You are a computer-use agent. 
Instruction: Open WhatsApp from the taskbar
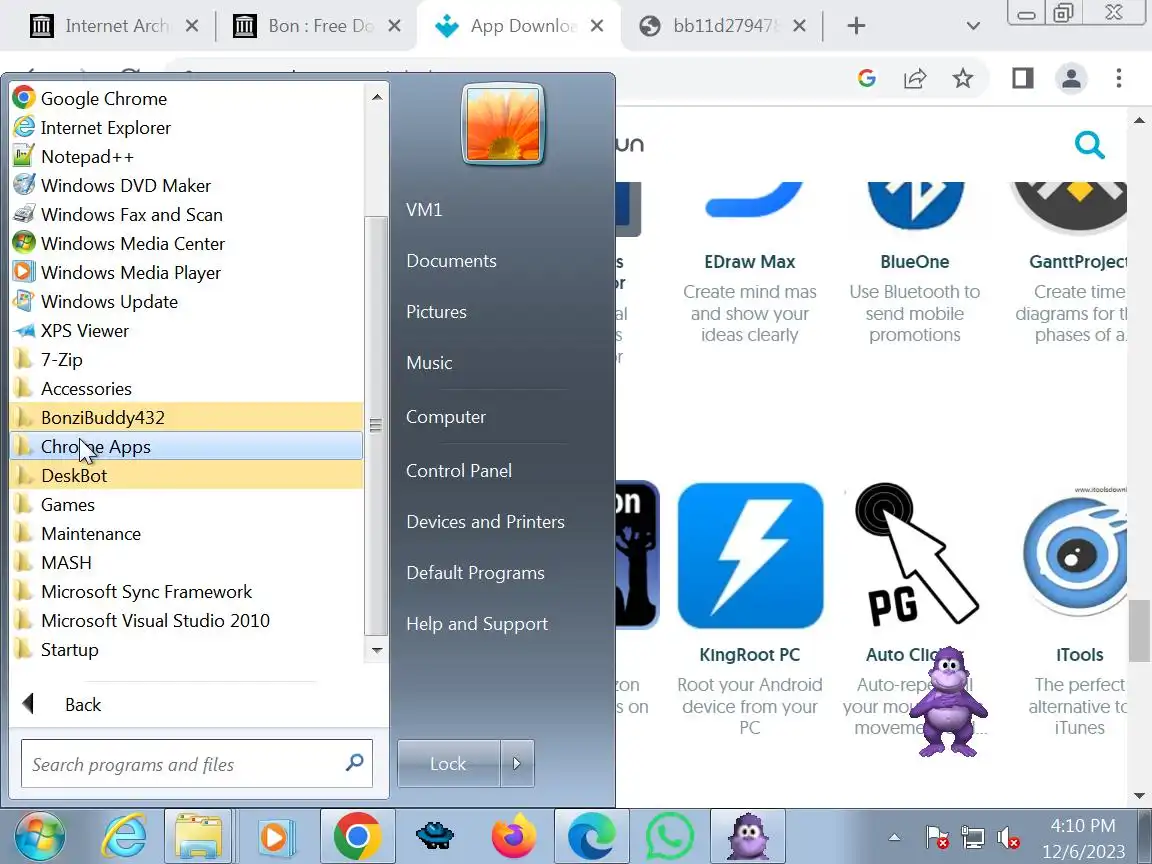tap(669, 836)
